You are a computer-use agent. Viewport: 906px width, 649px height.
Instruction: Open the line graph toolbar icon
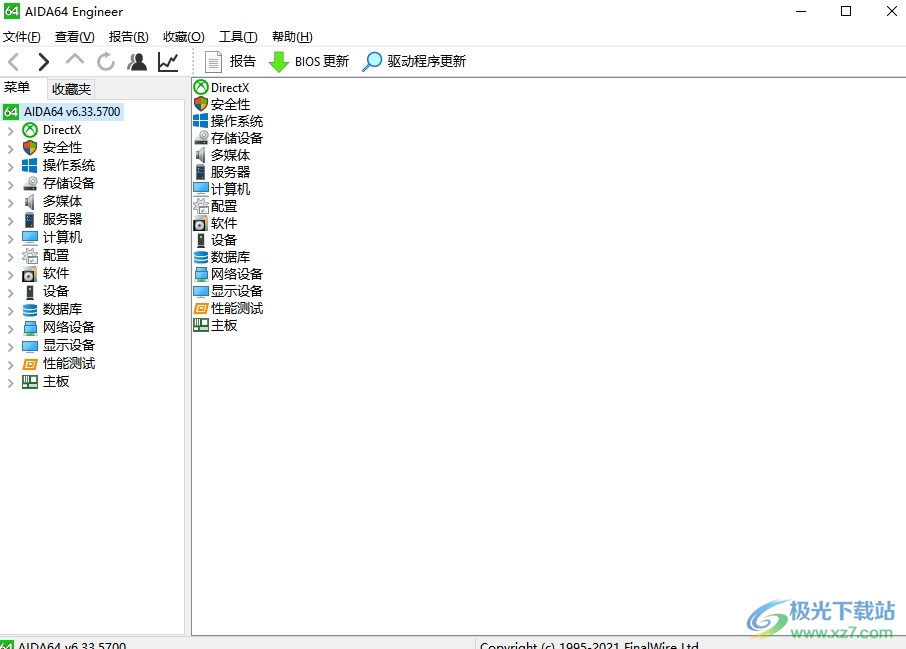[168, 61]
